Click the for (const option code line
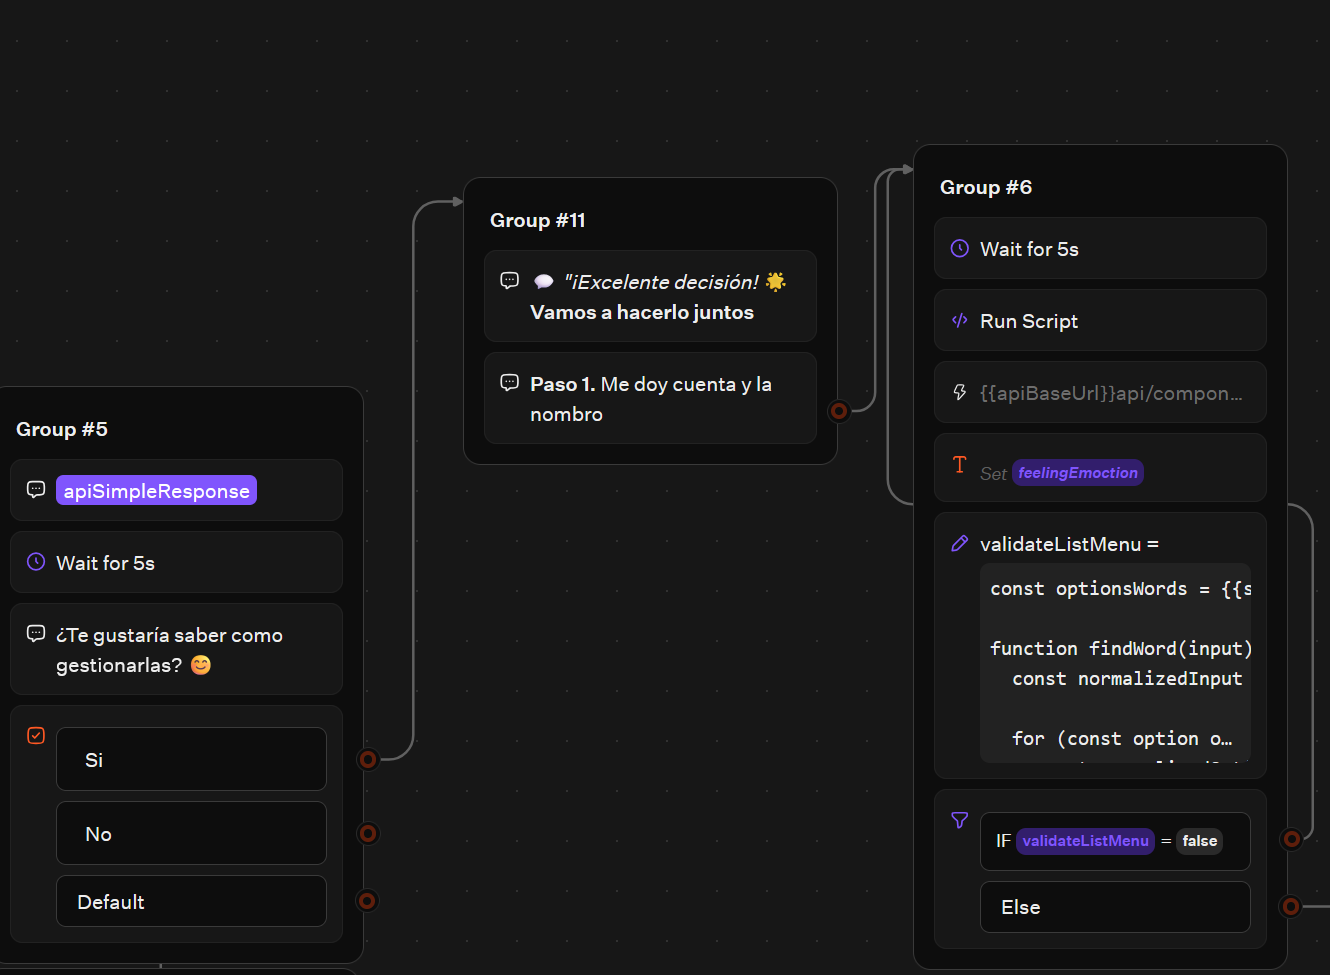The image size is (1330, 975). pyautogui.click(x=1122, y=739)
